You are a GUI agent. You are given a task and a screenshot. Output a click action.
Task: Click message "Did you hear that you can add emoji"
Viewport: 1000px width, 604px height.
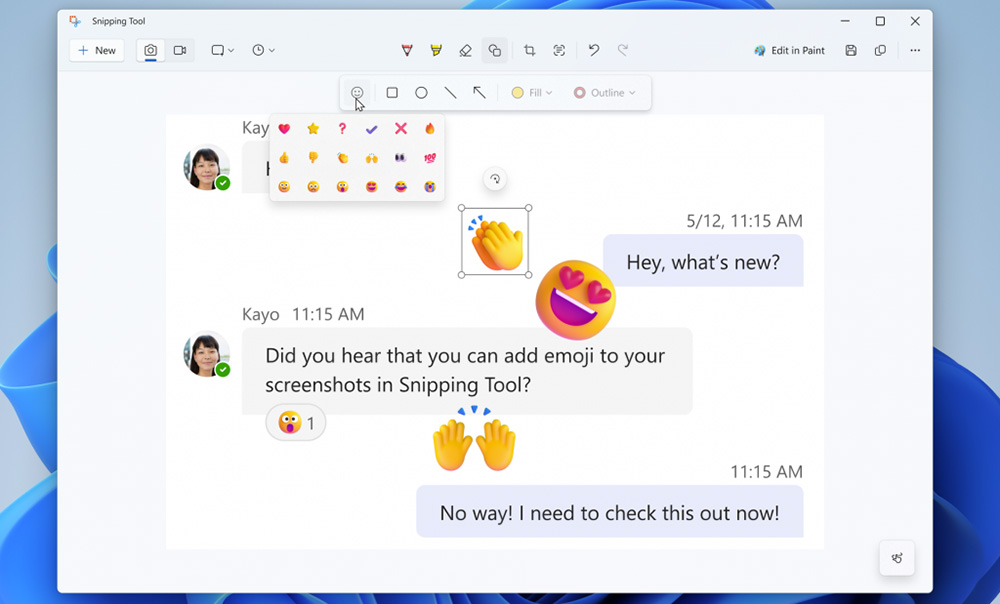(x=467, y=371)
